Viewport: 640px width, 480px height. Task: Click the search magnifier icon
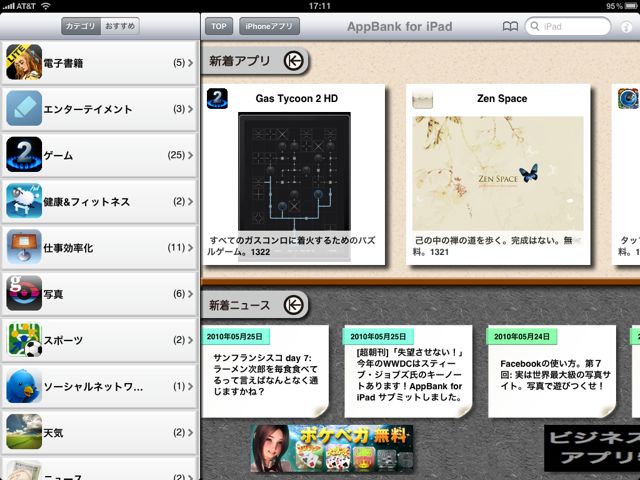534,26
